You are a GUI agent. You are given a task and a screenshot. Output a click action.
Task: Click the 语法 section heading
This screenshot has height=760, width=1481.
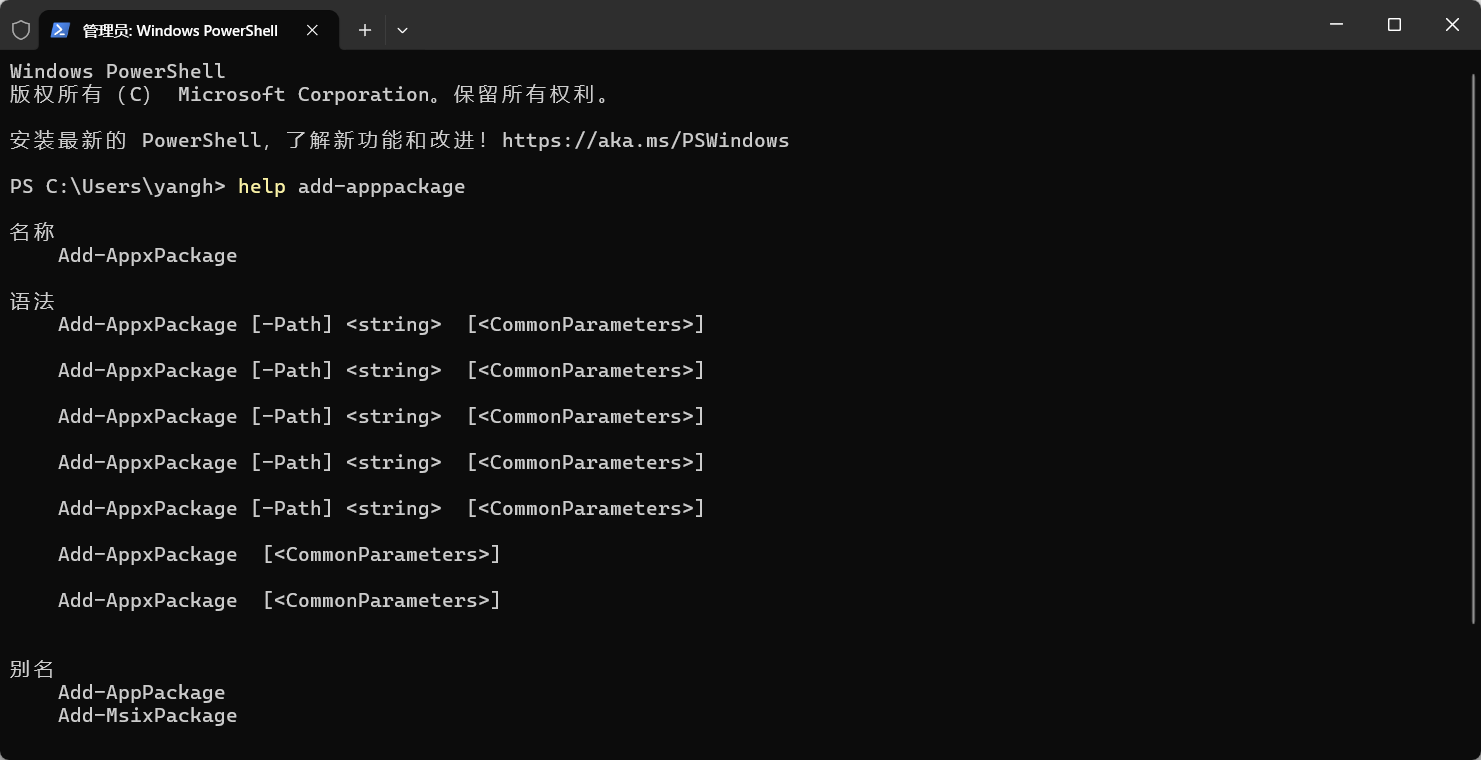click(32, 301)
